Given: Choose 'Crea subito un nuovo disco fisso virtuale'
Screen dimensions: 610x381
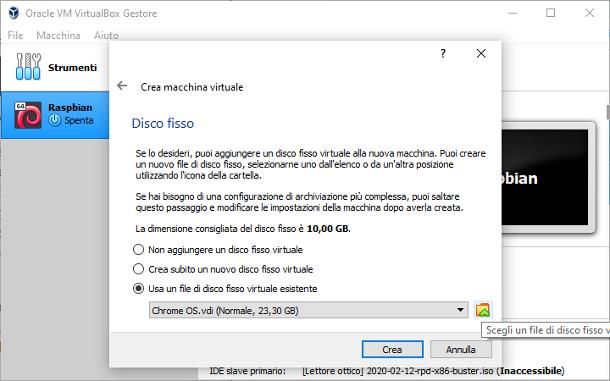Looking at the screenshot, I should (223, 269).
